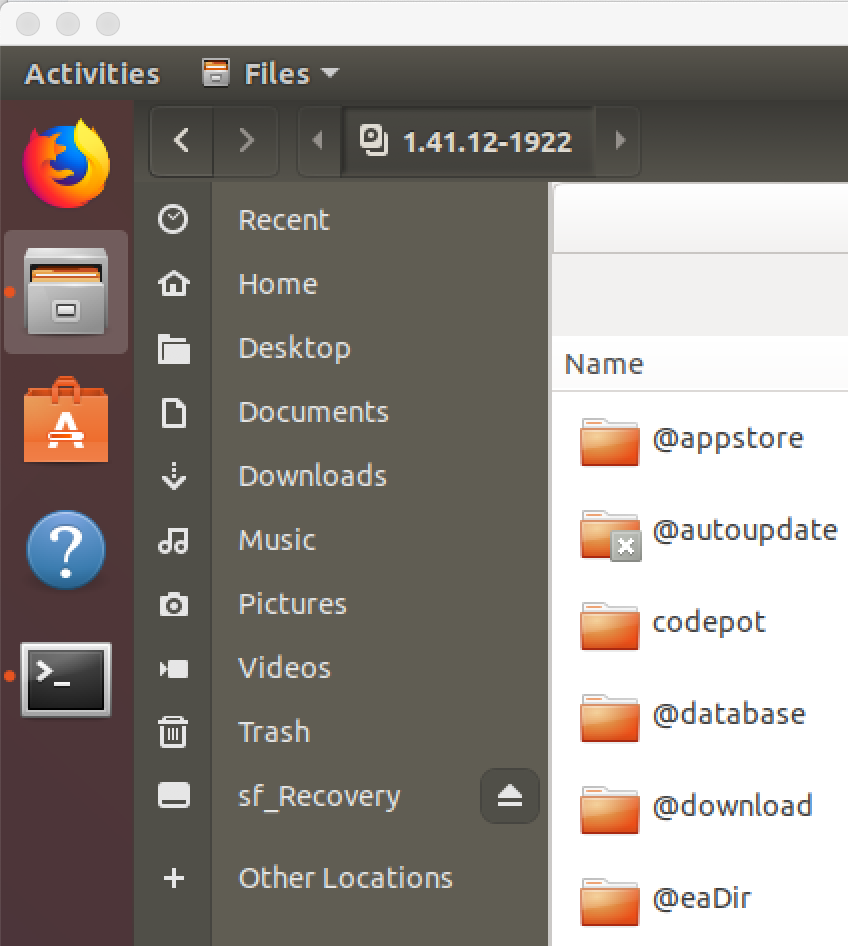This screenshot has width=848, height=946.
Task: Open Terminal from the dock
Action: pos(66,679)
